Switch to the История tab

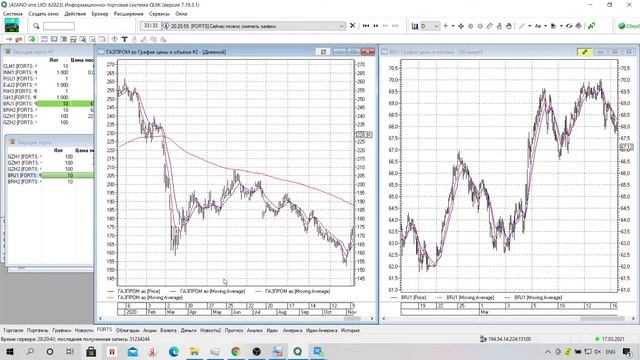[350, 330]
